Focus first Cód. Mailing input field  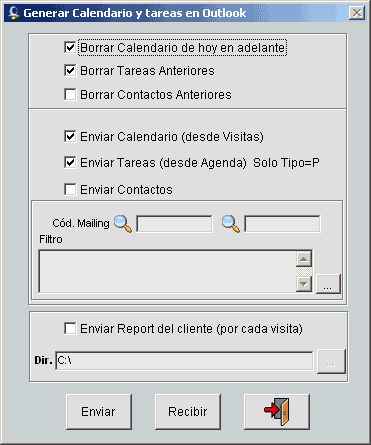(x=174, y=224)
